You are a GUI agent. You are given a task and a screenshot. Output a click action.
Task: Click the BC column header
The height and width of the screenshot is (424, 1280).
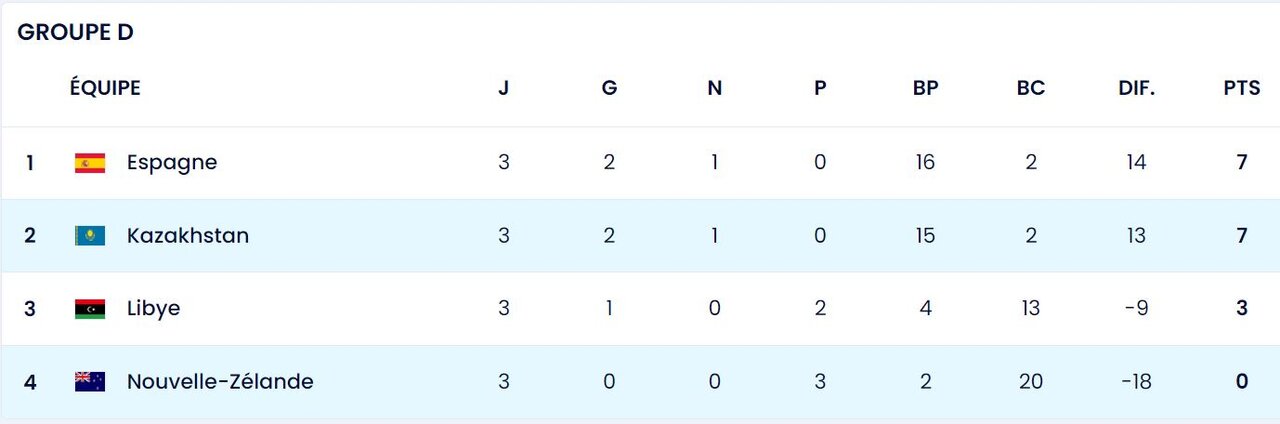[1030, 88]
